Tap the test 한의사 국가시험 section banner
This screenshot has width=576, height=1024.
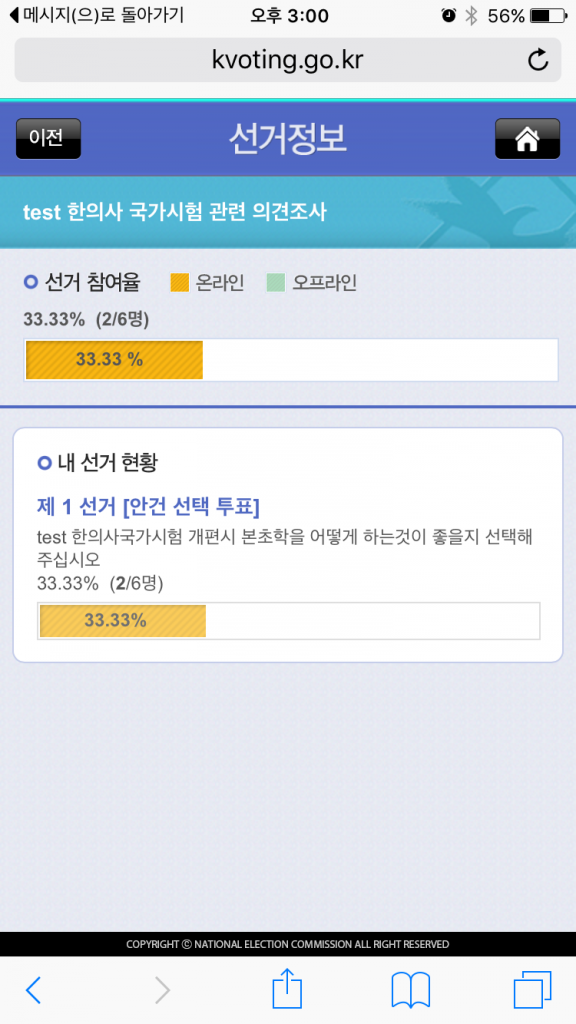point(288,212)
